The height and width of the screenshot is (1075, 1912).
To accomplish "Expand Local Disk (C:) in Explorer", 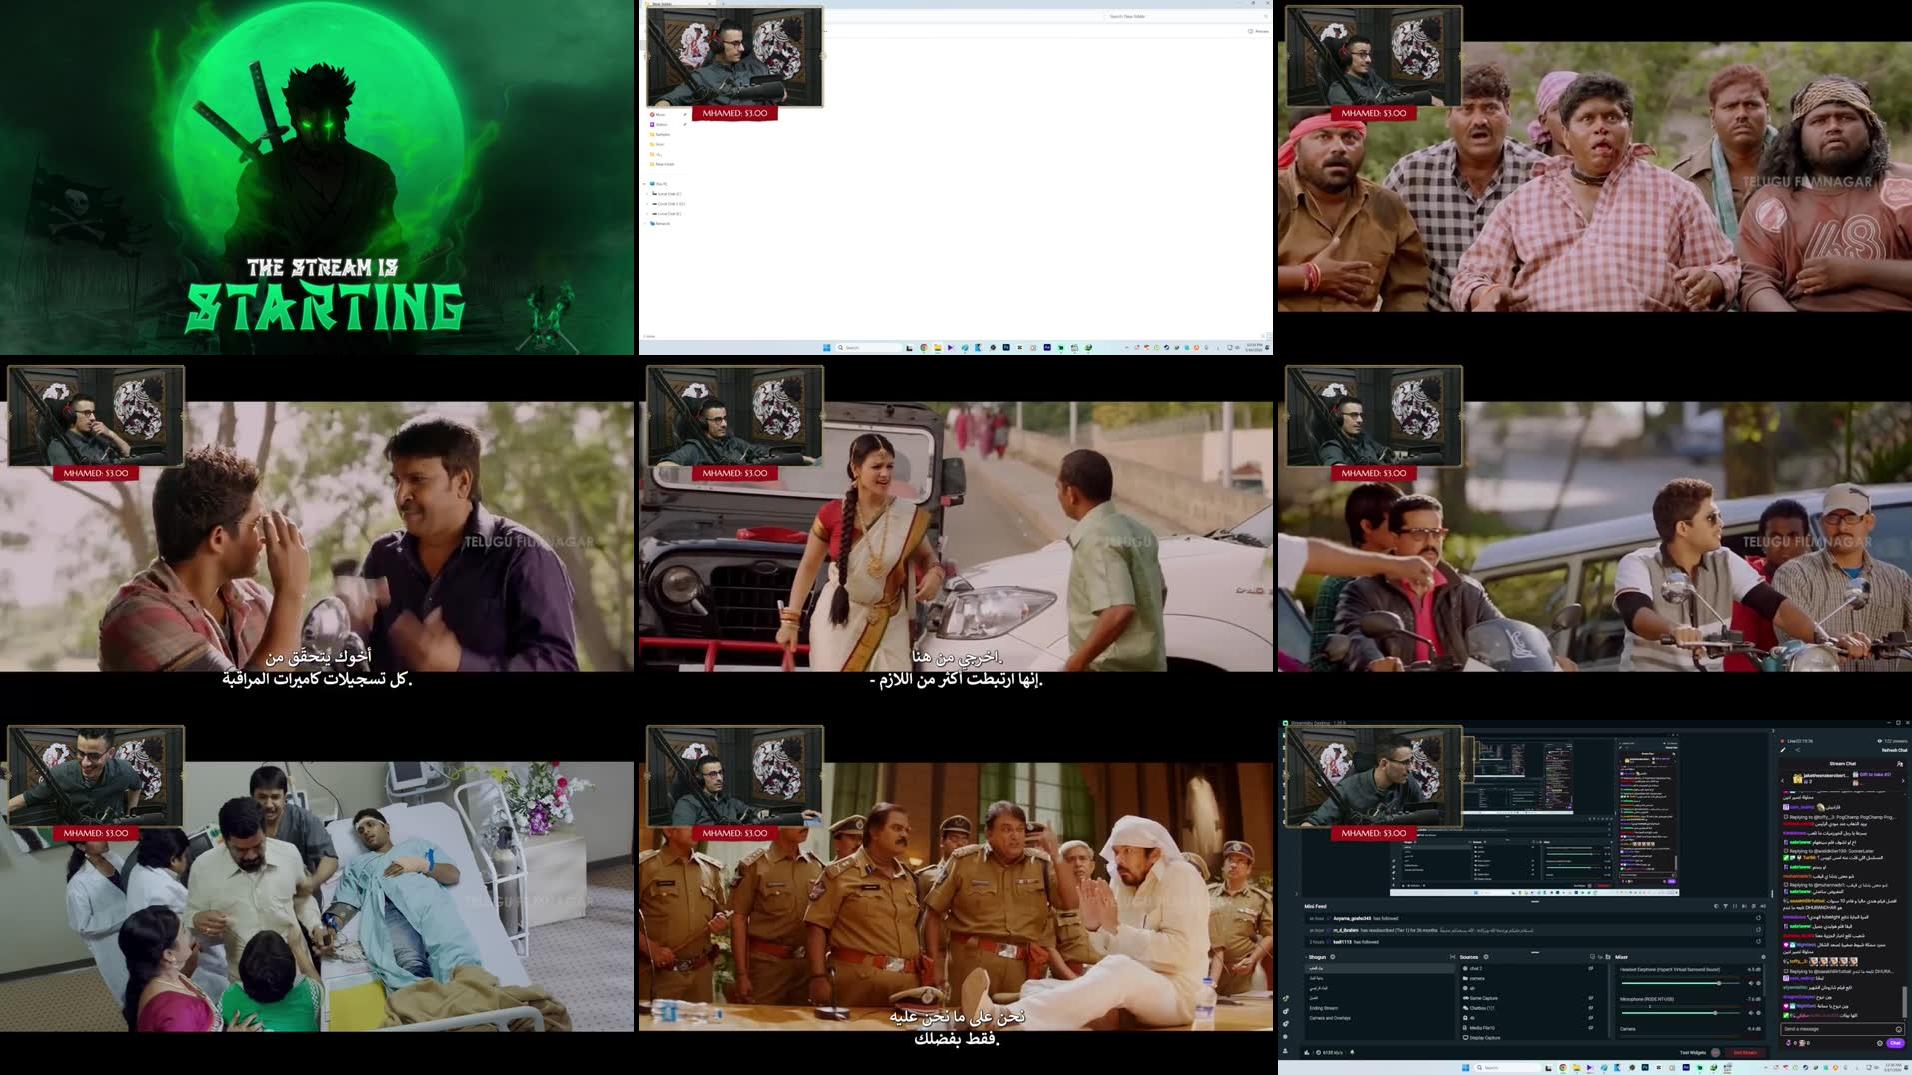I will click(647, 194).
